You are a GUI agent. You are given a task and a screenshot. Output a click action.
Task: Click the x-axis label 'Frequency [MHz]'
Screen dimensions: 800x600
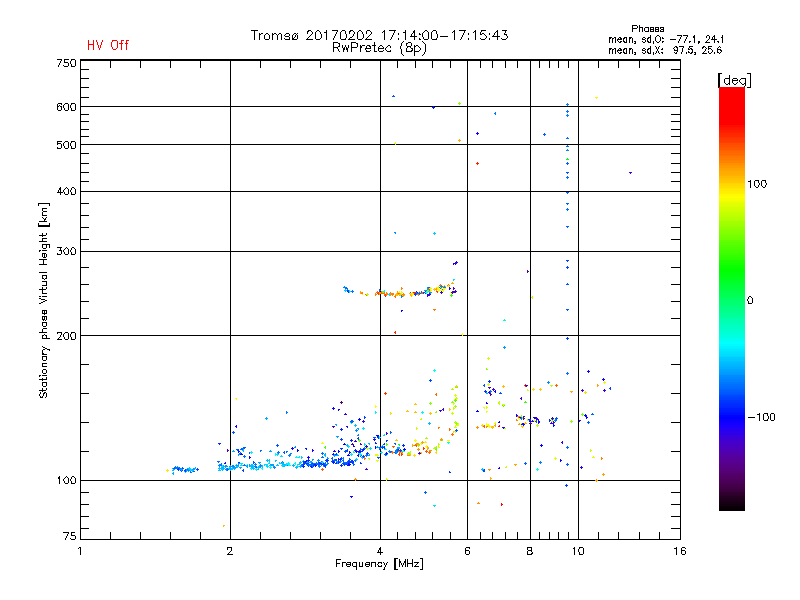pyautogui.click(x=379, y=564)
